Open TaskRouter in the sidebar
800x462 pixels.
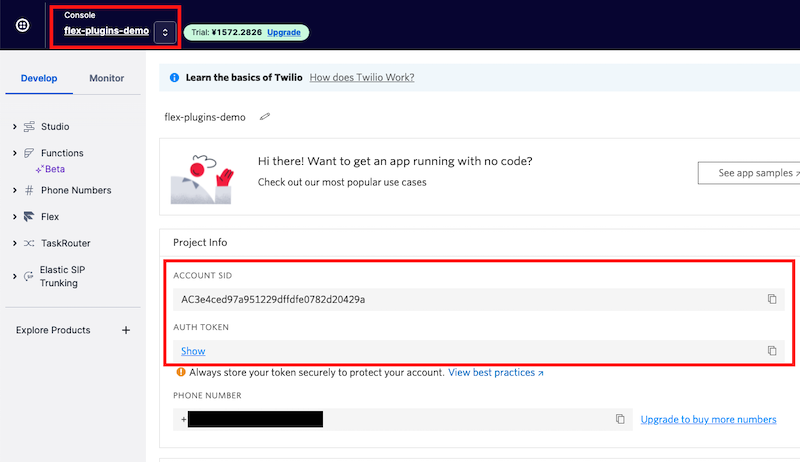(x=66, y=243)
